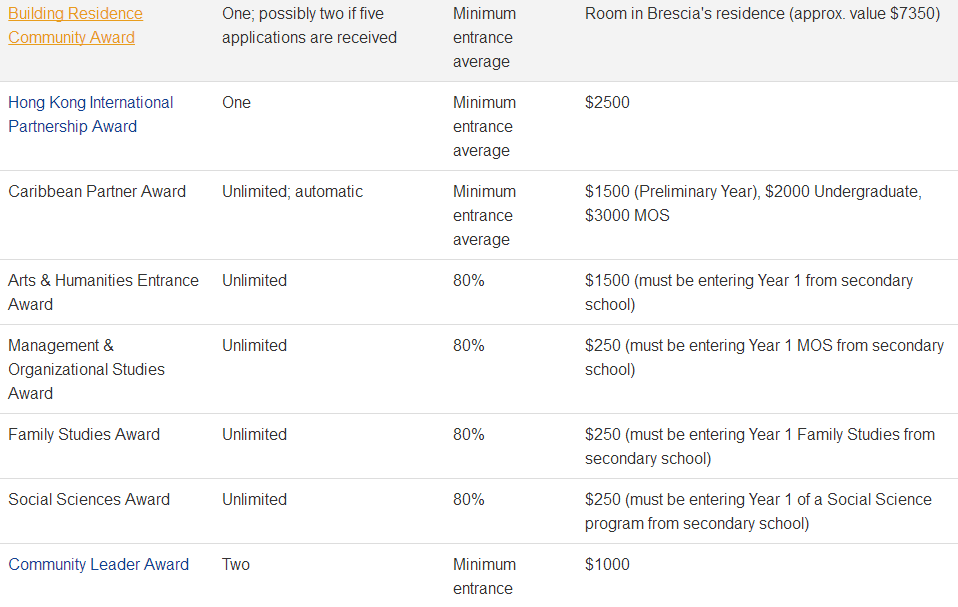
Task: Click the $250 Social Science program text
Action: click(x=757, y=511)
